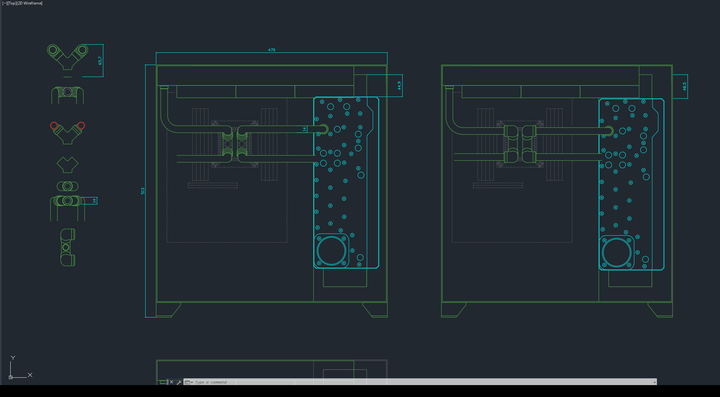
Task: Open command line customize wrench menu
Action: pyautogui.click(x=179, y=382)
